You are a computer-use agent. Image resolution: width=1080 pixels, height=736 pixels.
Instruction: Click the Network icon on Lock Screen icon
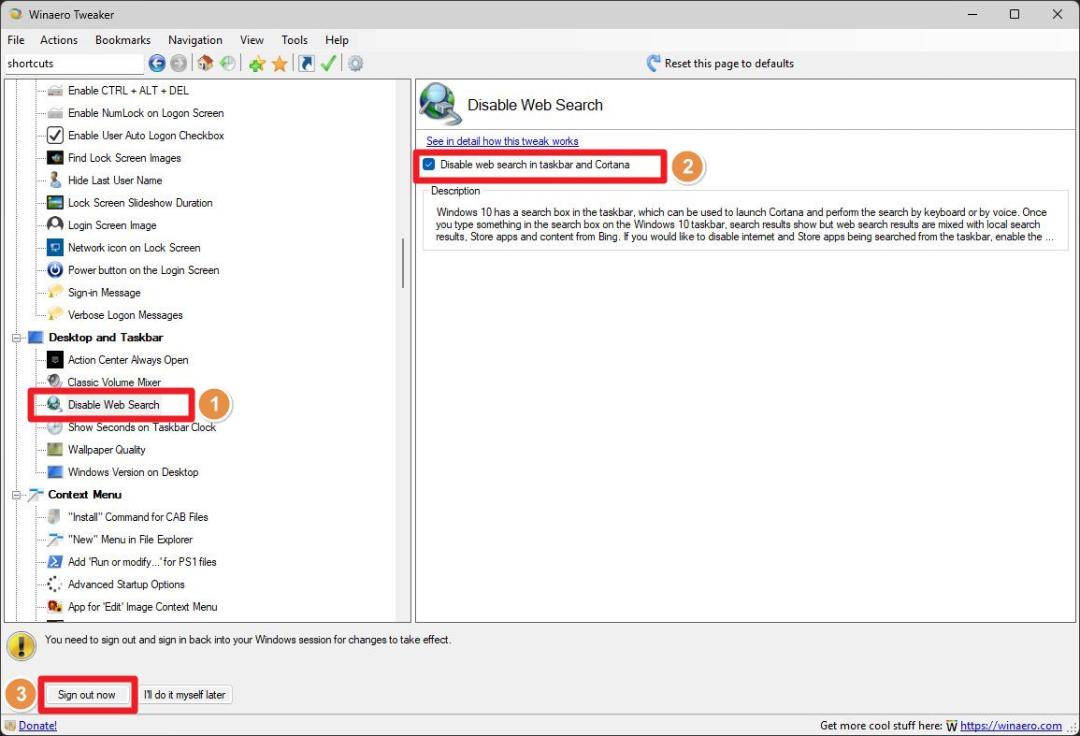tap(55, 247)
